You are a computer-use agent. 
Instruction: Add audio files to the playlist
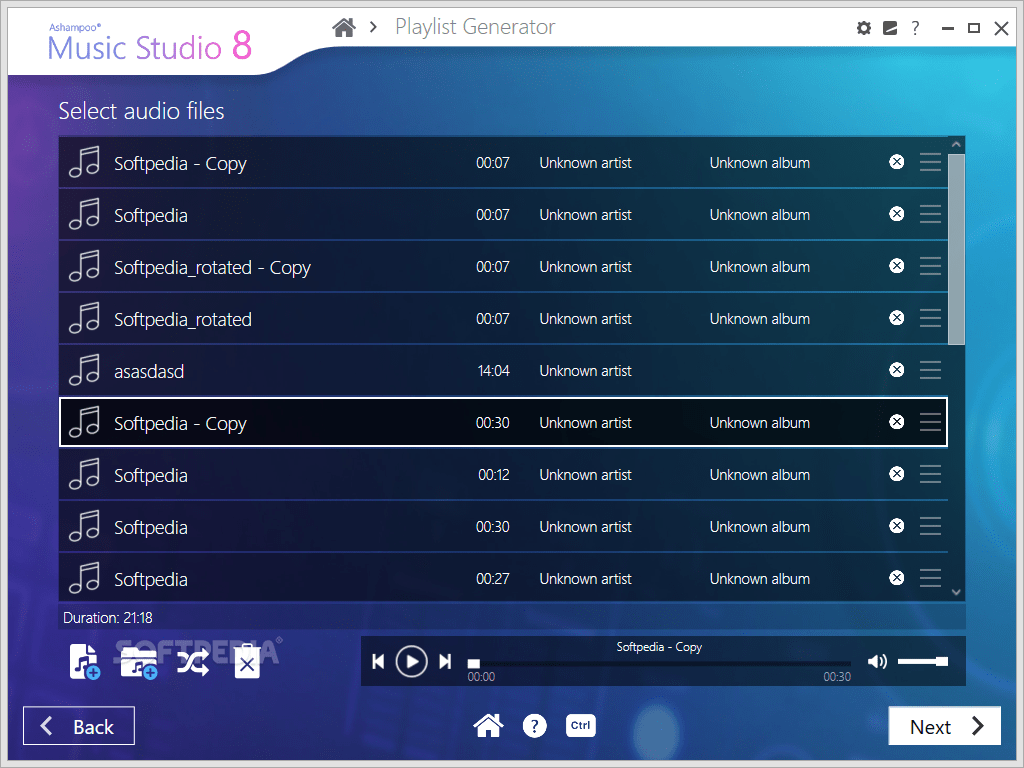(x=84, y=660)
